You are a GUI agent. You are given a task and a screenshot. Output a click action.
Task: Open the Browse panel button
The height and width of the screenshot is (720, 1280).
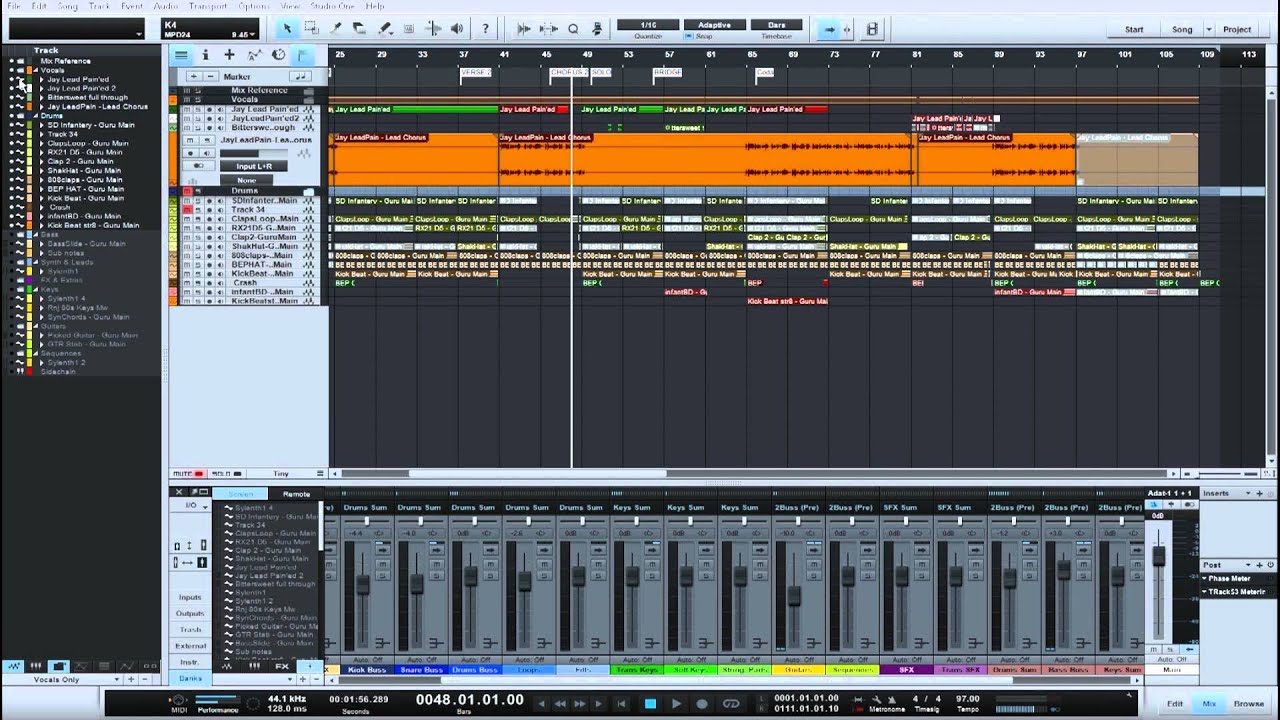coord(1248,704)
